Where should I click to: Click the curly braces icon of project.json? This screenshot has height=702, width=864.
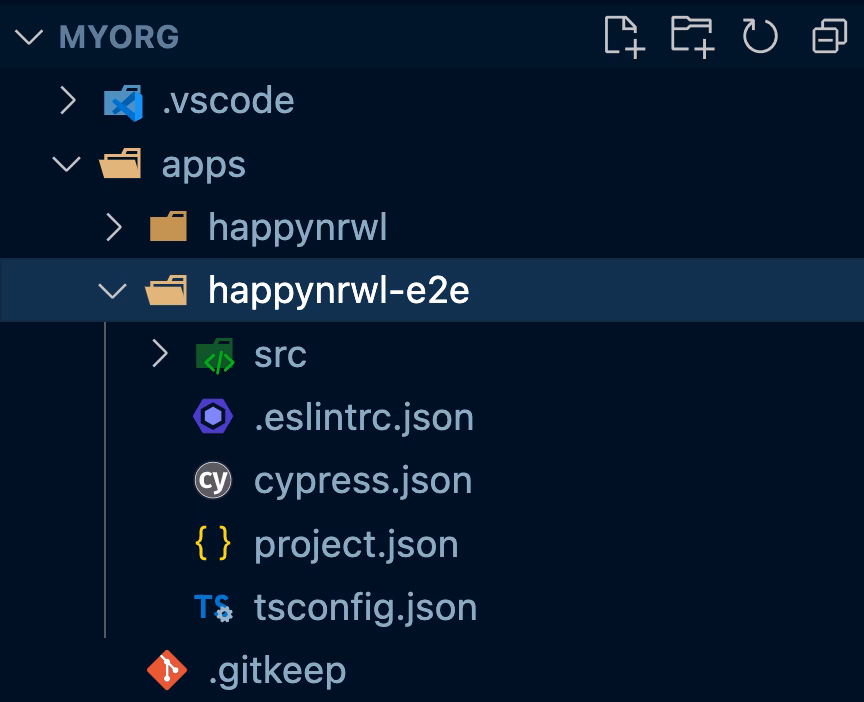(x=213, y=544)
